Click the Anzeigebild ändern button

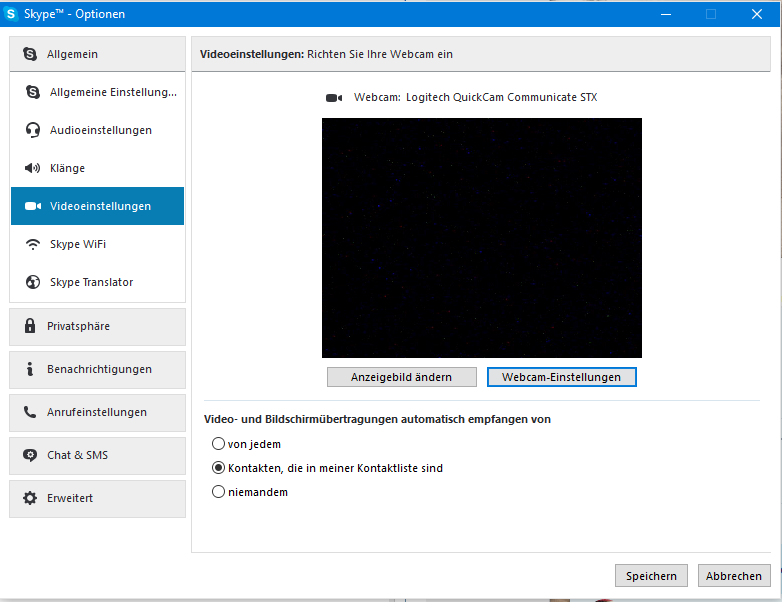click(x=401, y=377)
